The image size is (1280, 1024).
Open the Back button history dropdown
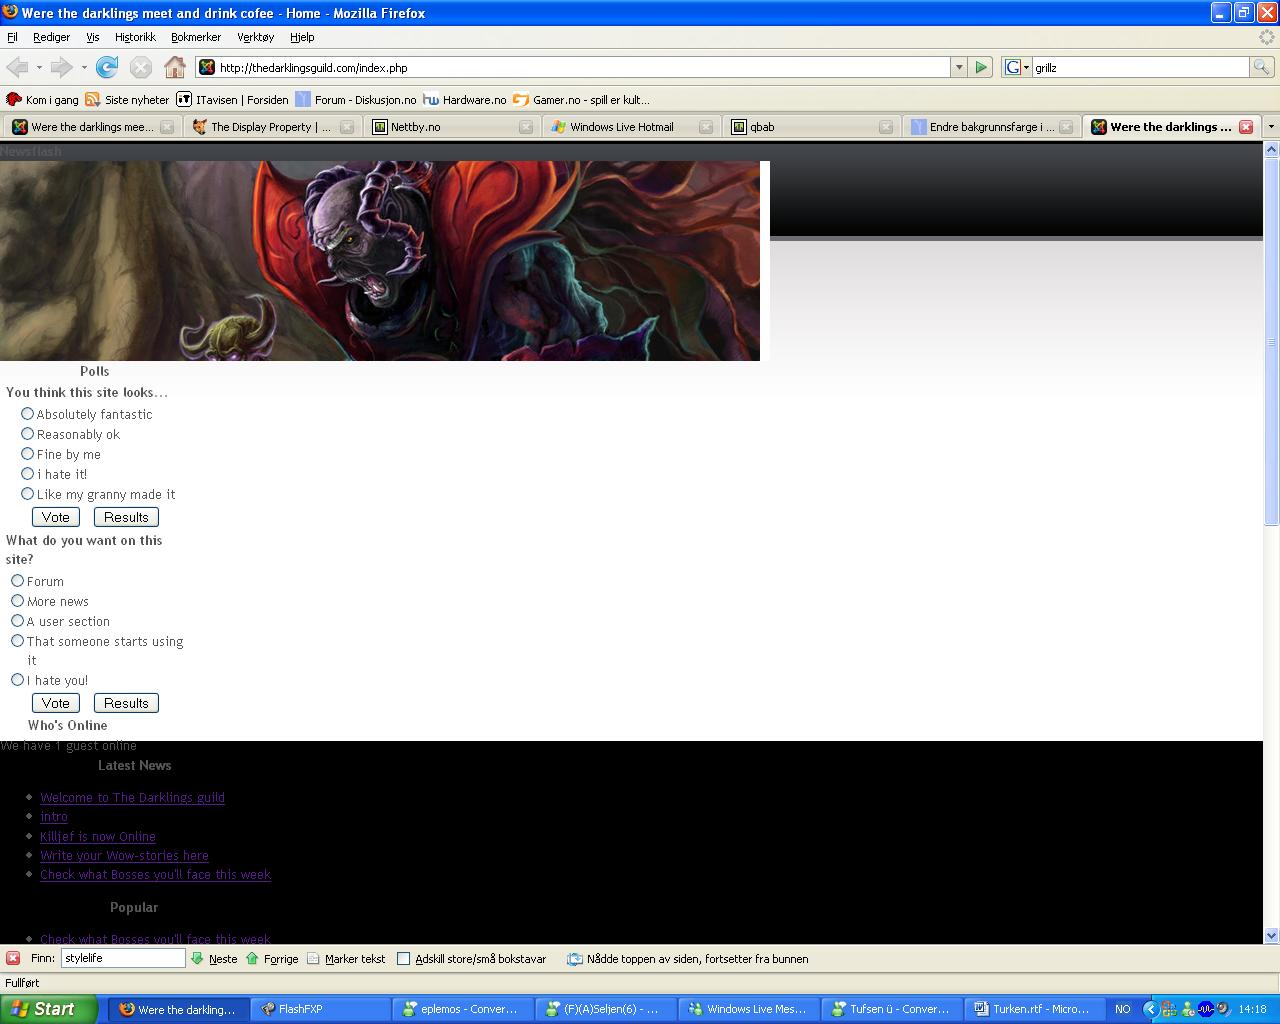39,67
